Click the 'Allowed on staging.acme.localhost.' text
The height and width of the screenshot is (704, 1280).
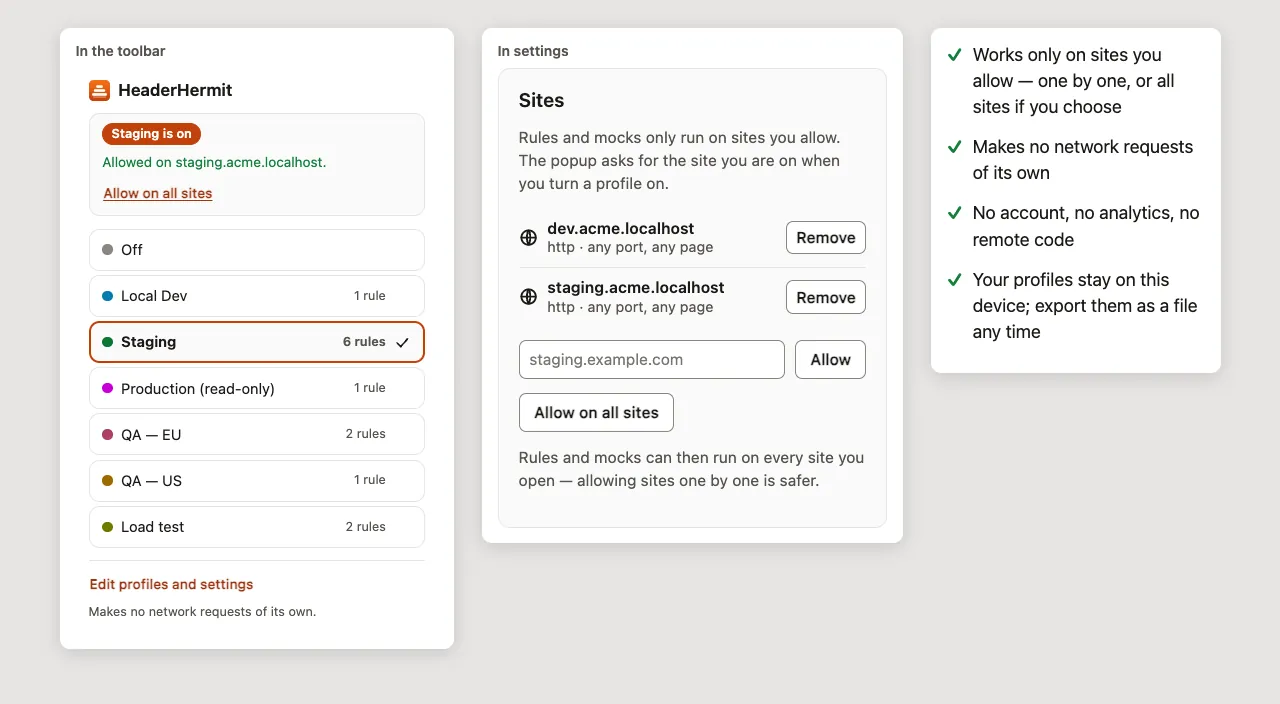pos(214,162)
